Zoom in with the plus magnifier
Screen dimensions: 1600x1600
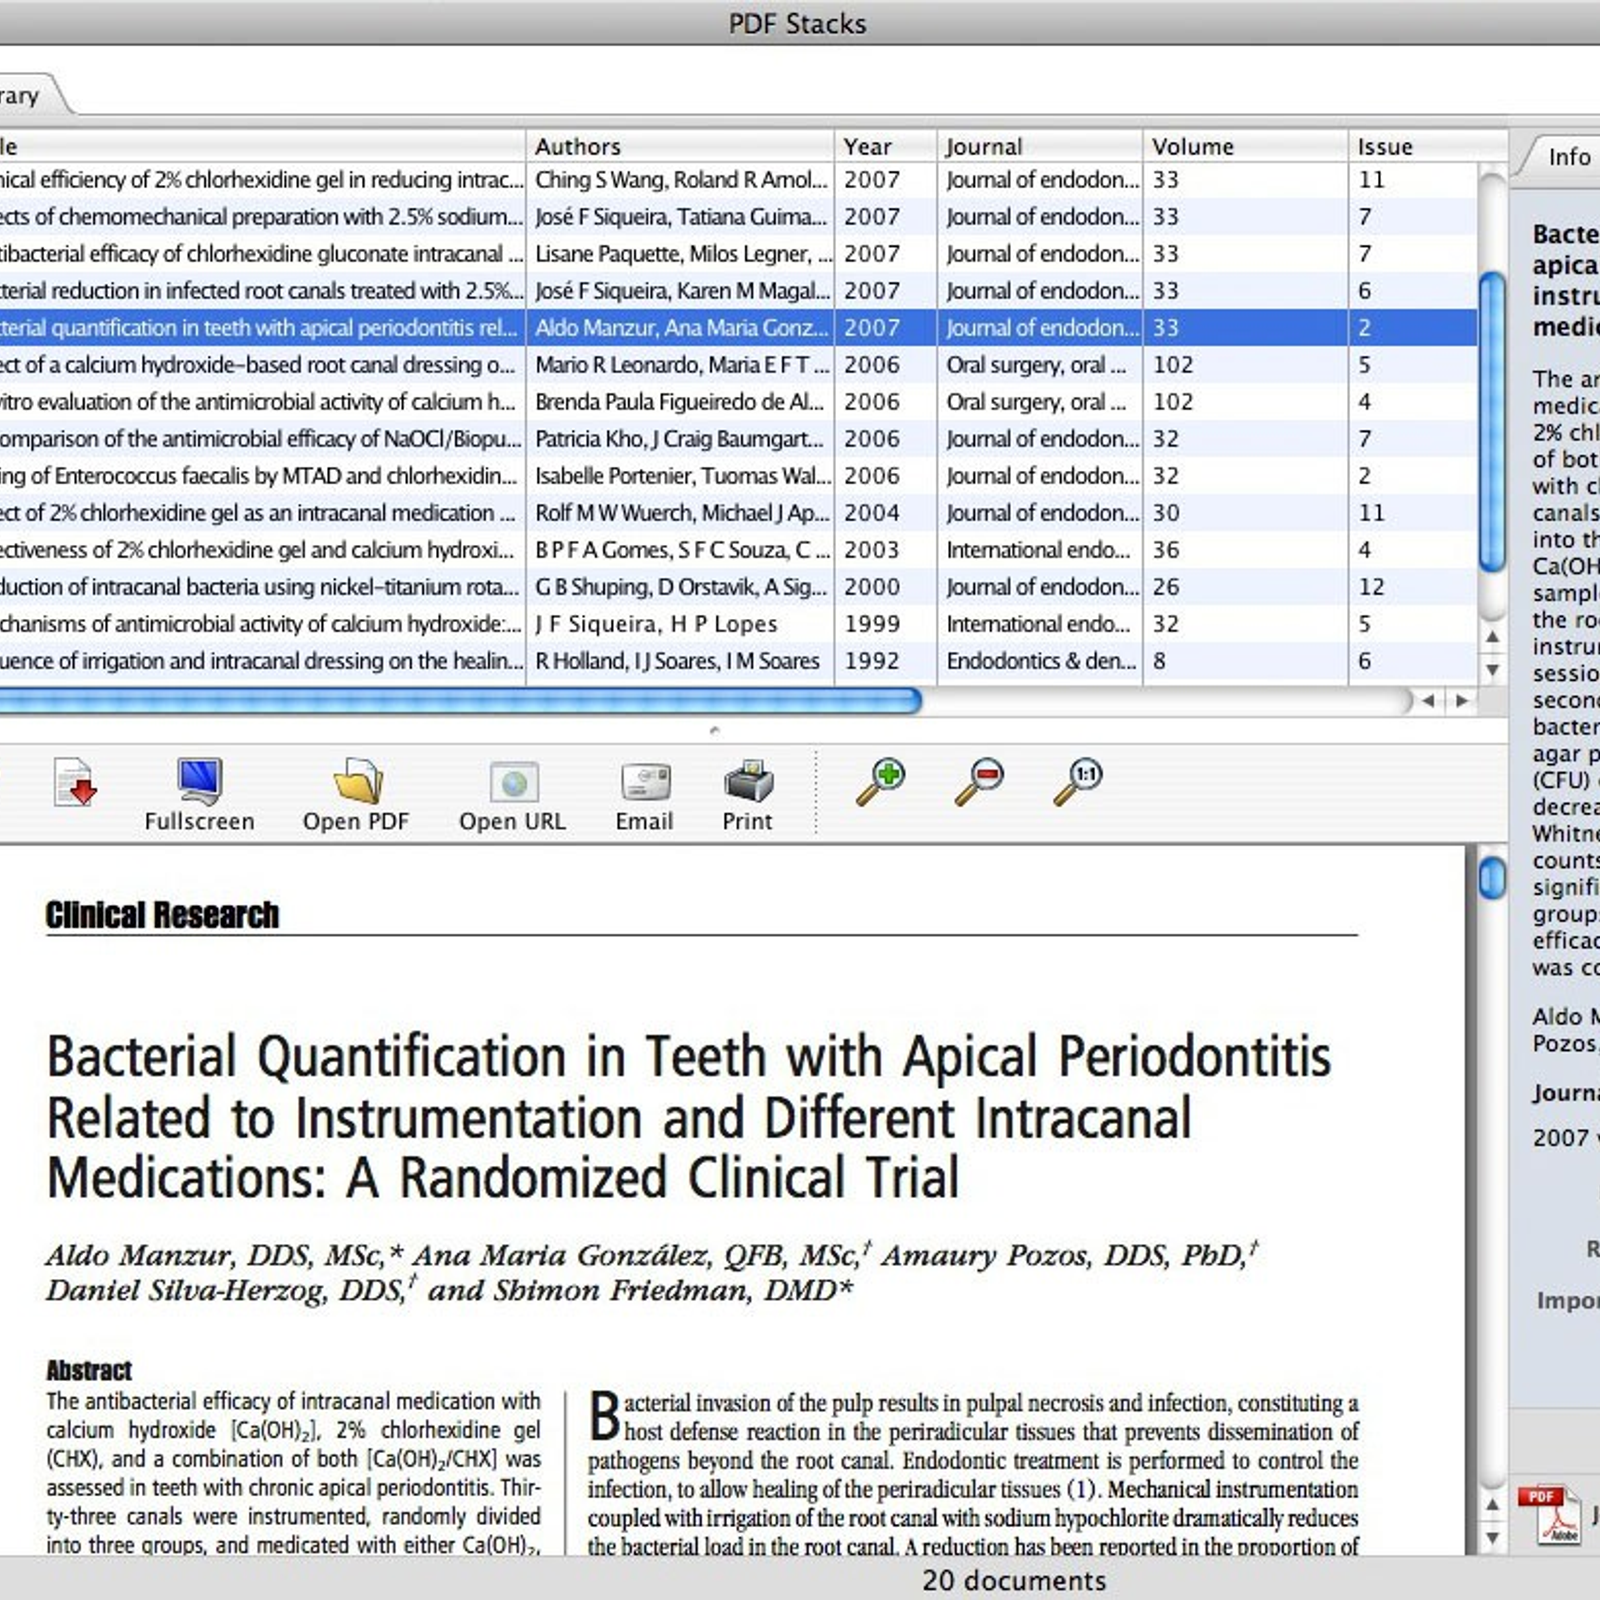click(881, 782)
